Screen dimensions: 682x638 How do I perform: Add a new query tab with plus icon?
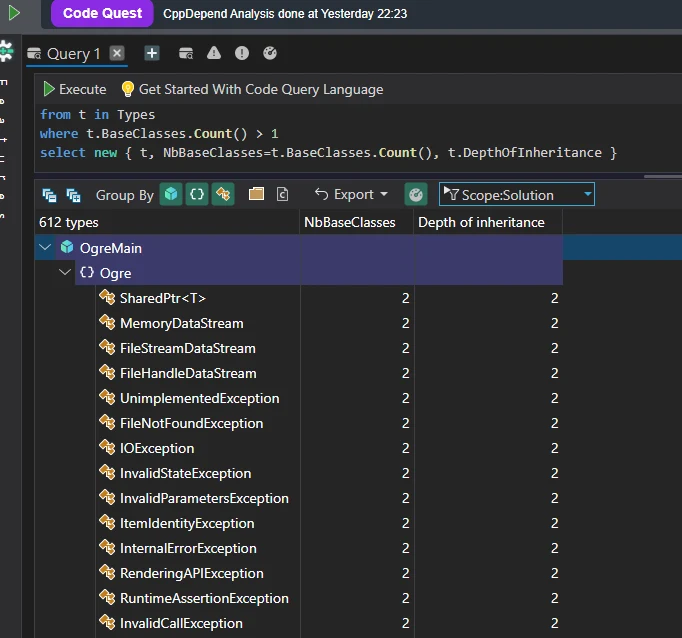tap(152, 53)
